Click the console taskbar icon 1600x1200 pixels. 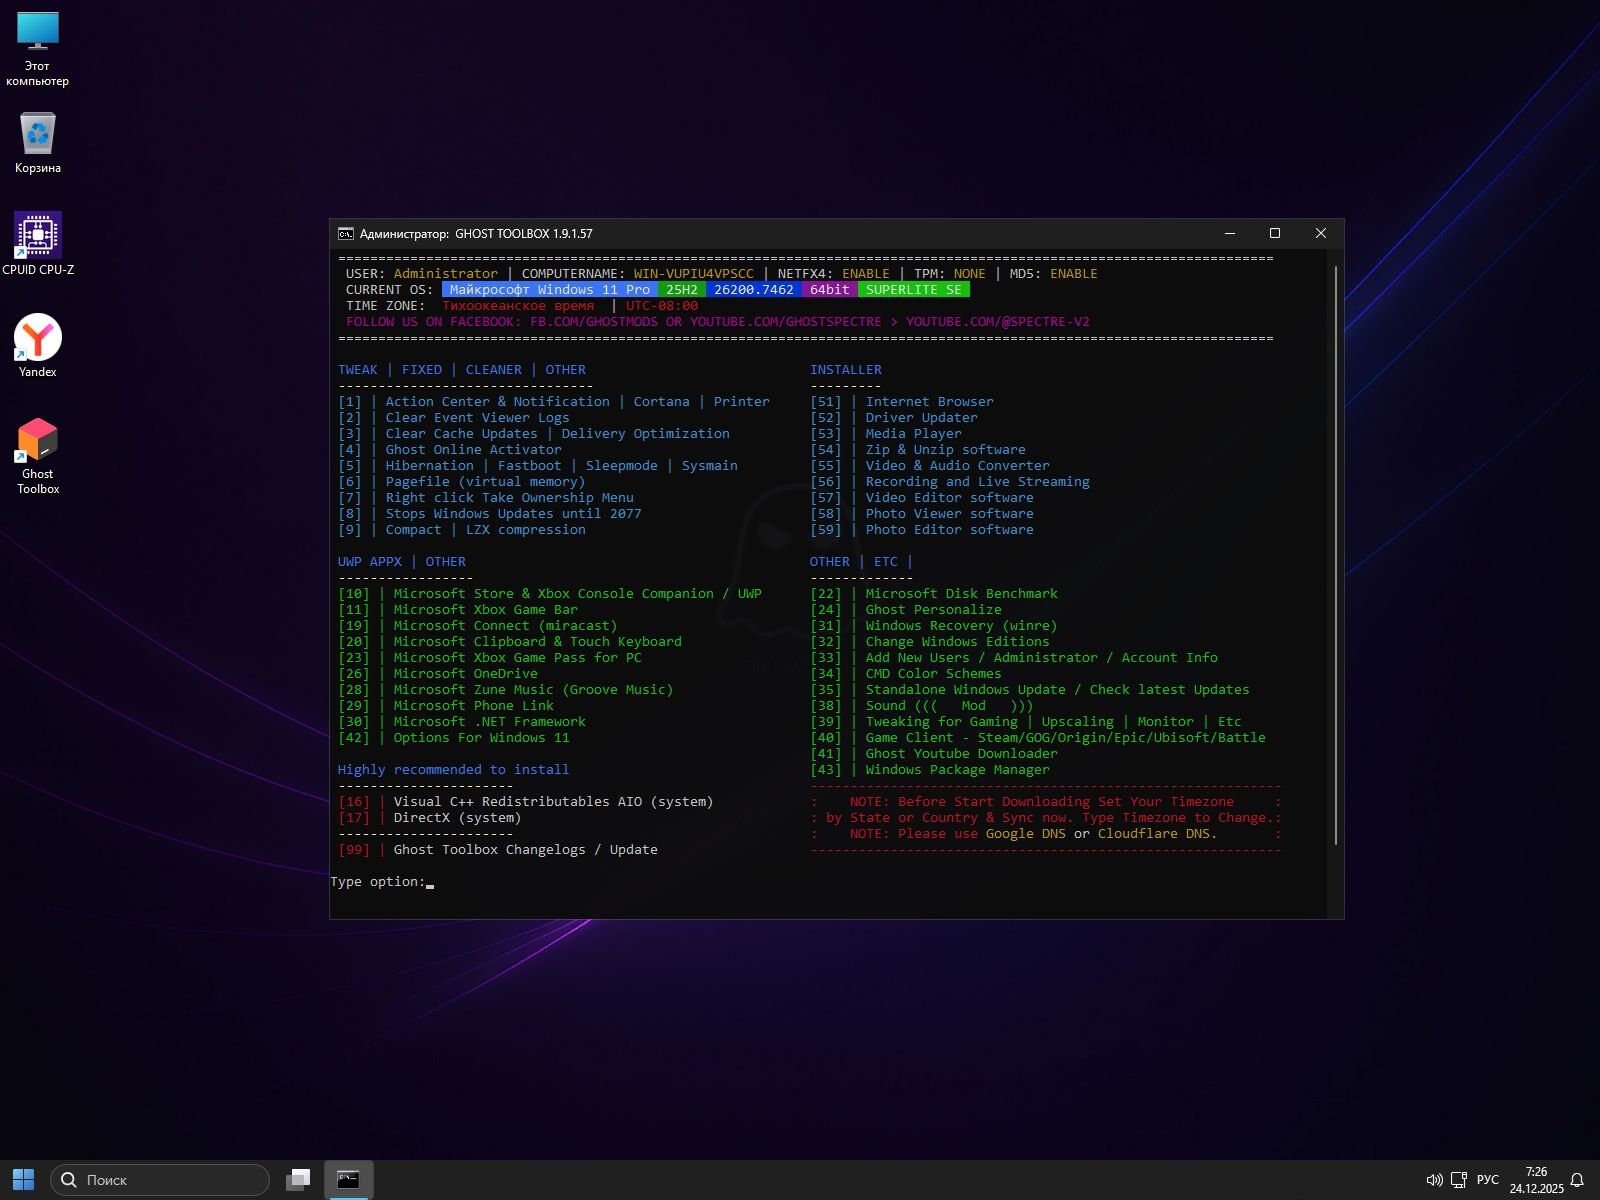tap(348, 1180)
